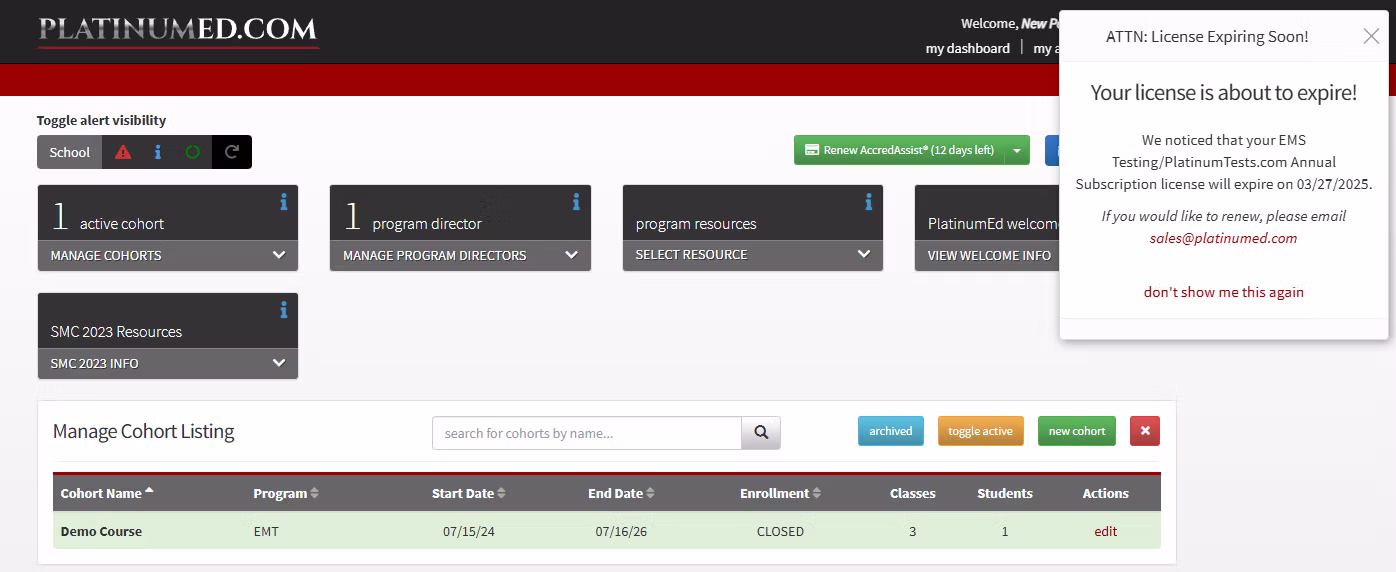The width and height of the screenshot is (1396, 572).
Task: Click CLOSED enrollment cell
Action: (780, 531)
